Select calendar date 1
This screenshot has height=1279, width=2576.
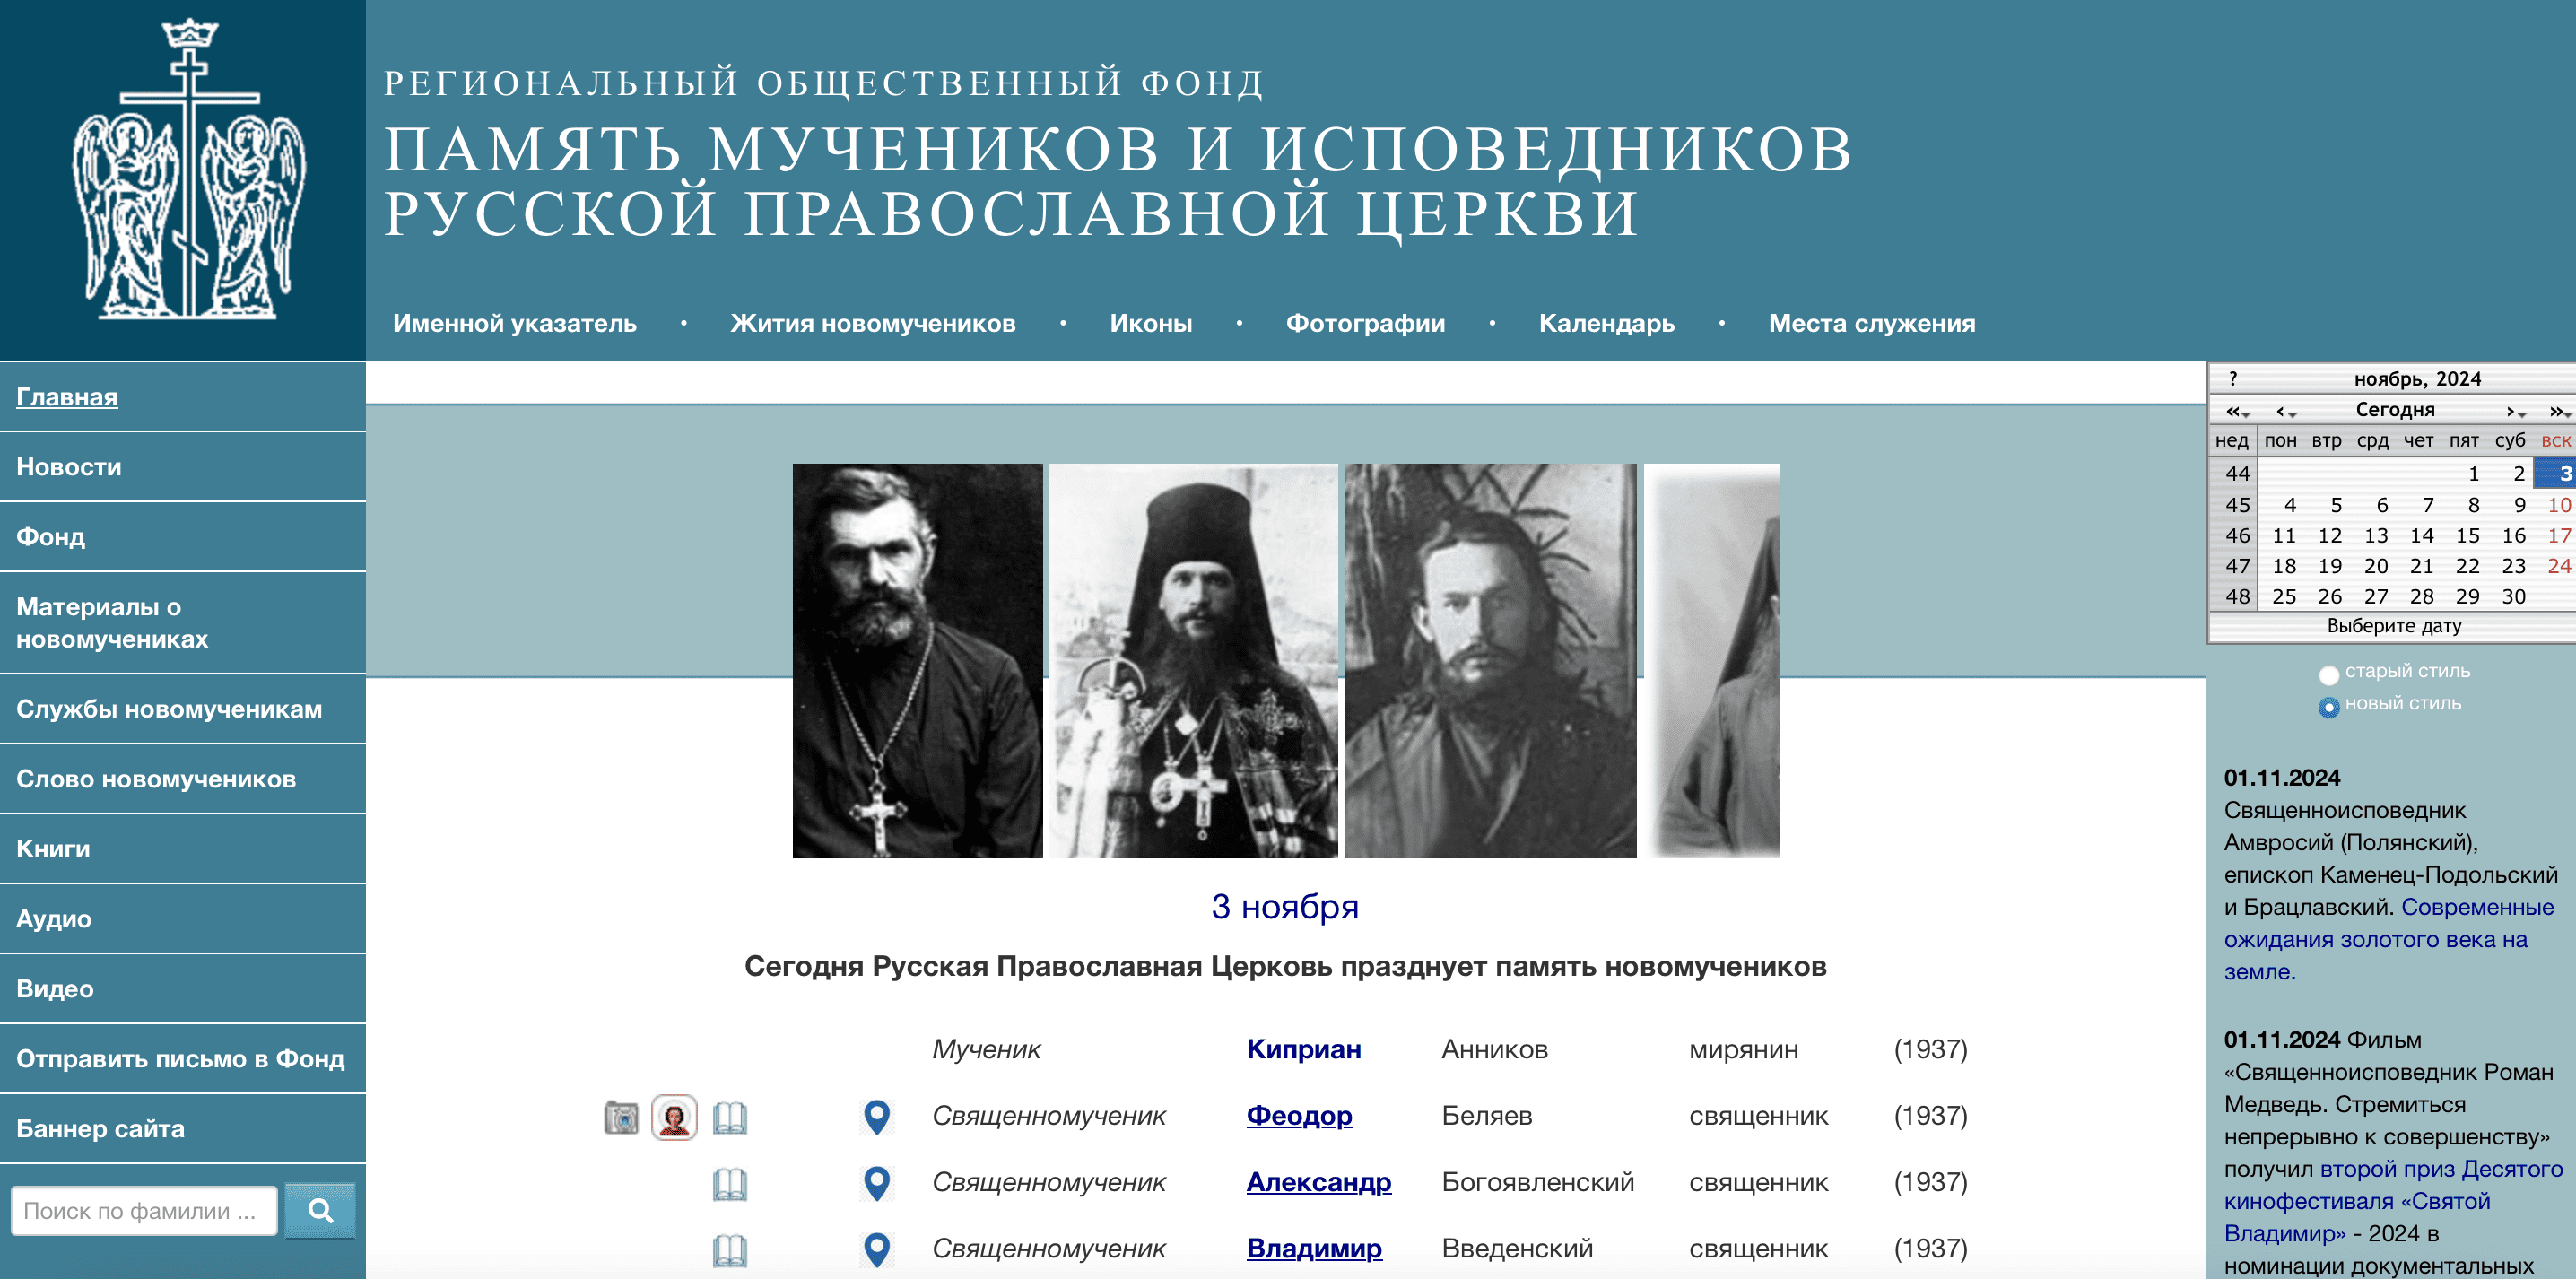pyautogui.click(x=2472, y=474)
